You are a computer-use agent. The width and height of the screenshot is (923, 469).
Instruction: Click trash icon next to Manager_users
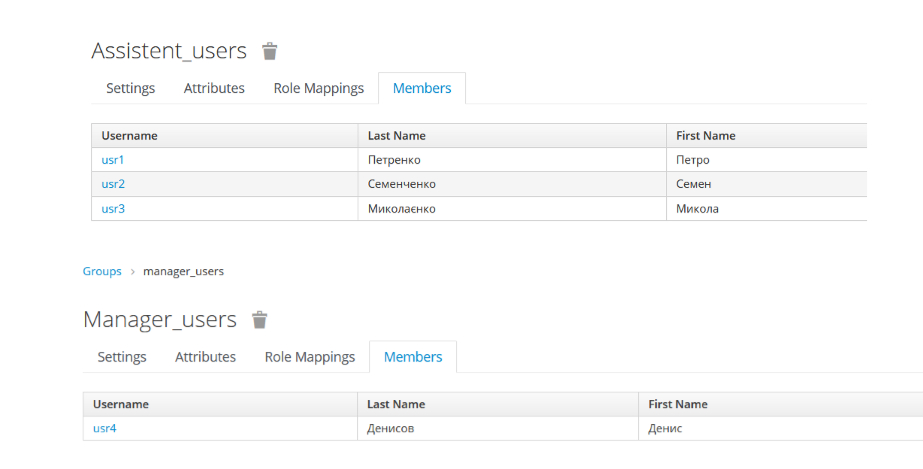[260, 320]
